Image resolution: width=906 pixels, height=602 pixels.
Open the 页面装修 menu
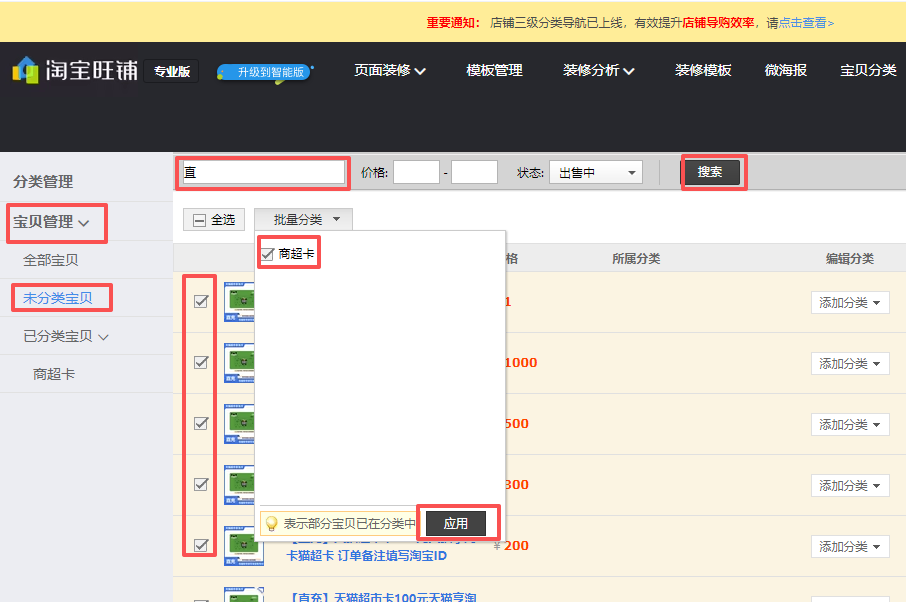pyautogui.click(x=390, y=71)
